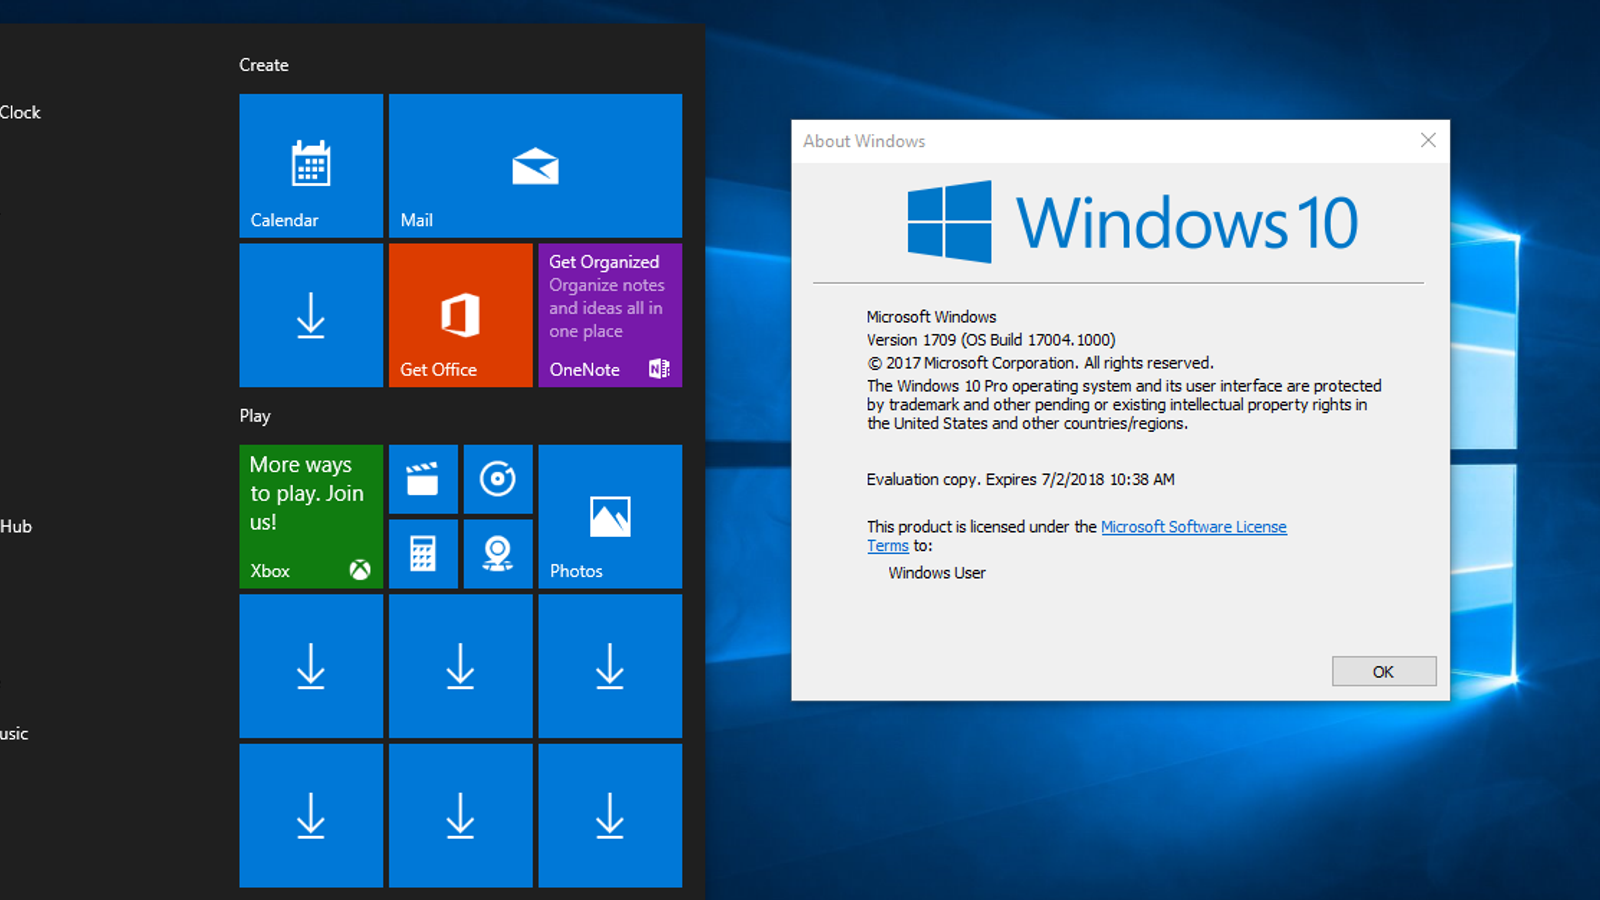Click the "Microsoft Windows" text line
The width and height of the screenshot is (1600, 900).
tap(931, 317)
